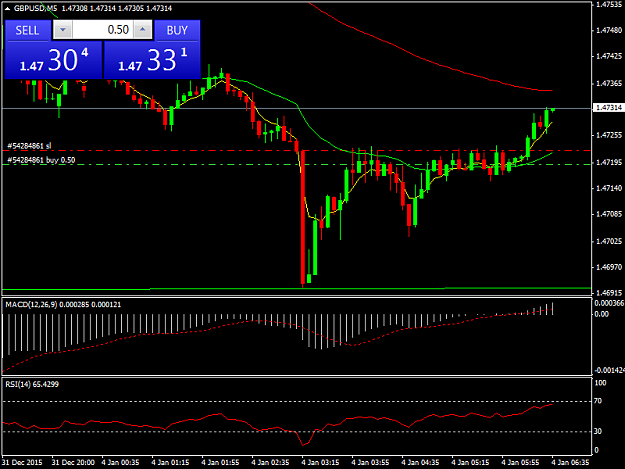Image resolution: width=625 pixels, height=469 pixels.
Task: Click the 4 Jan 03:15 time axis label
Action: 320,463
